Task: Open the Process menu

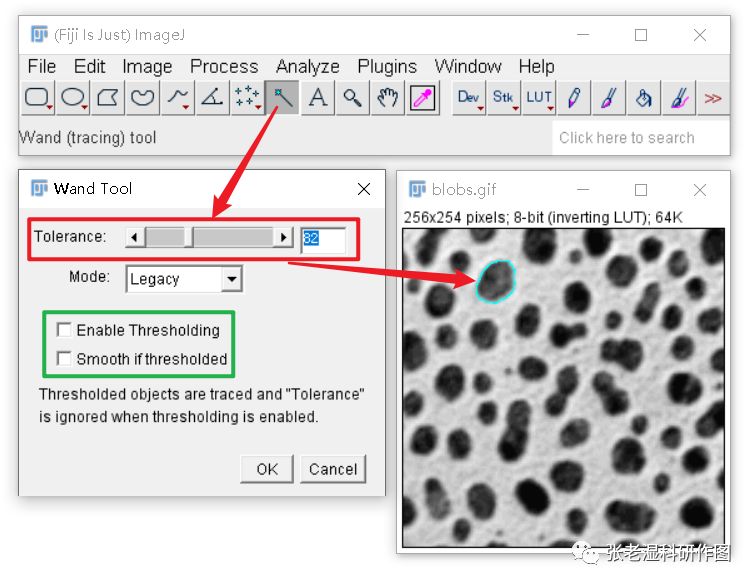Action: (224, 67)
